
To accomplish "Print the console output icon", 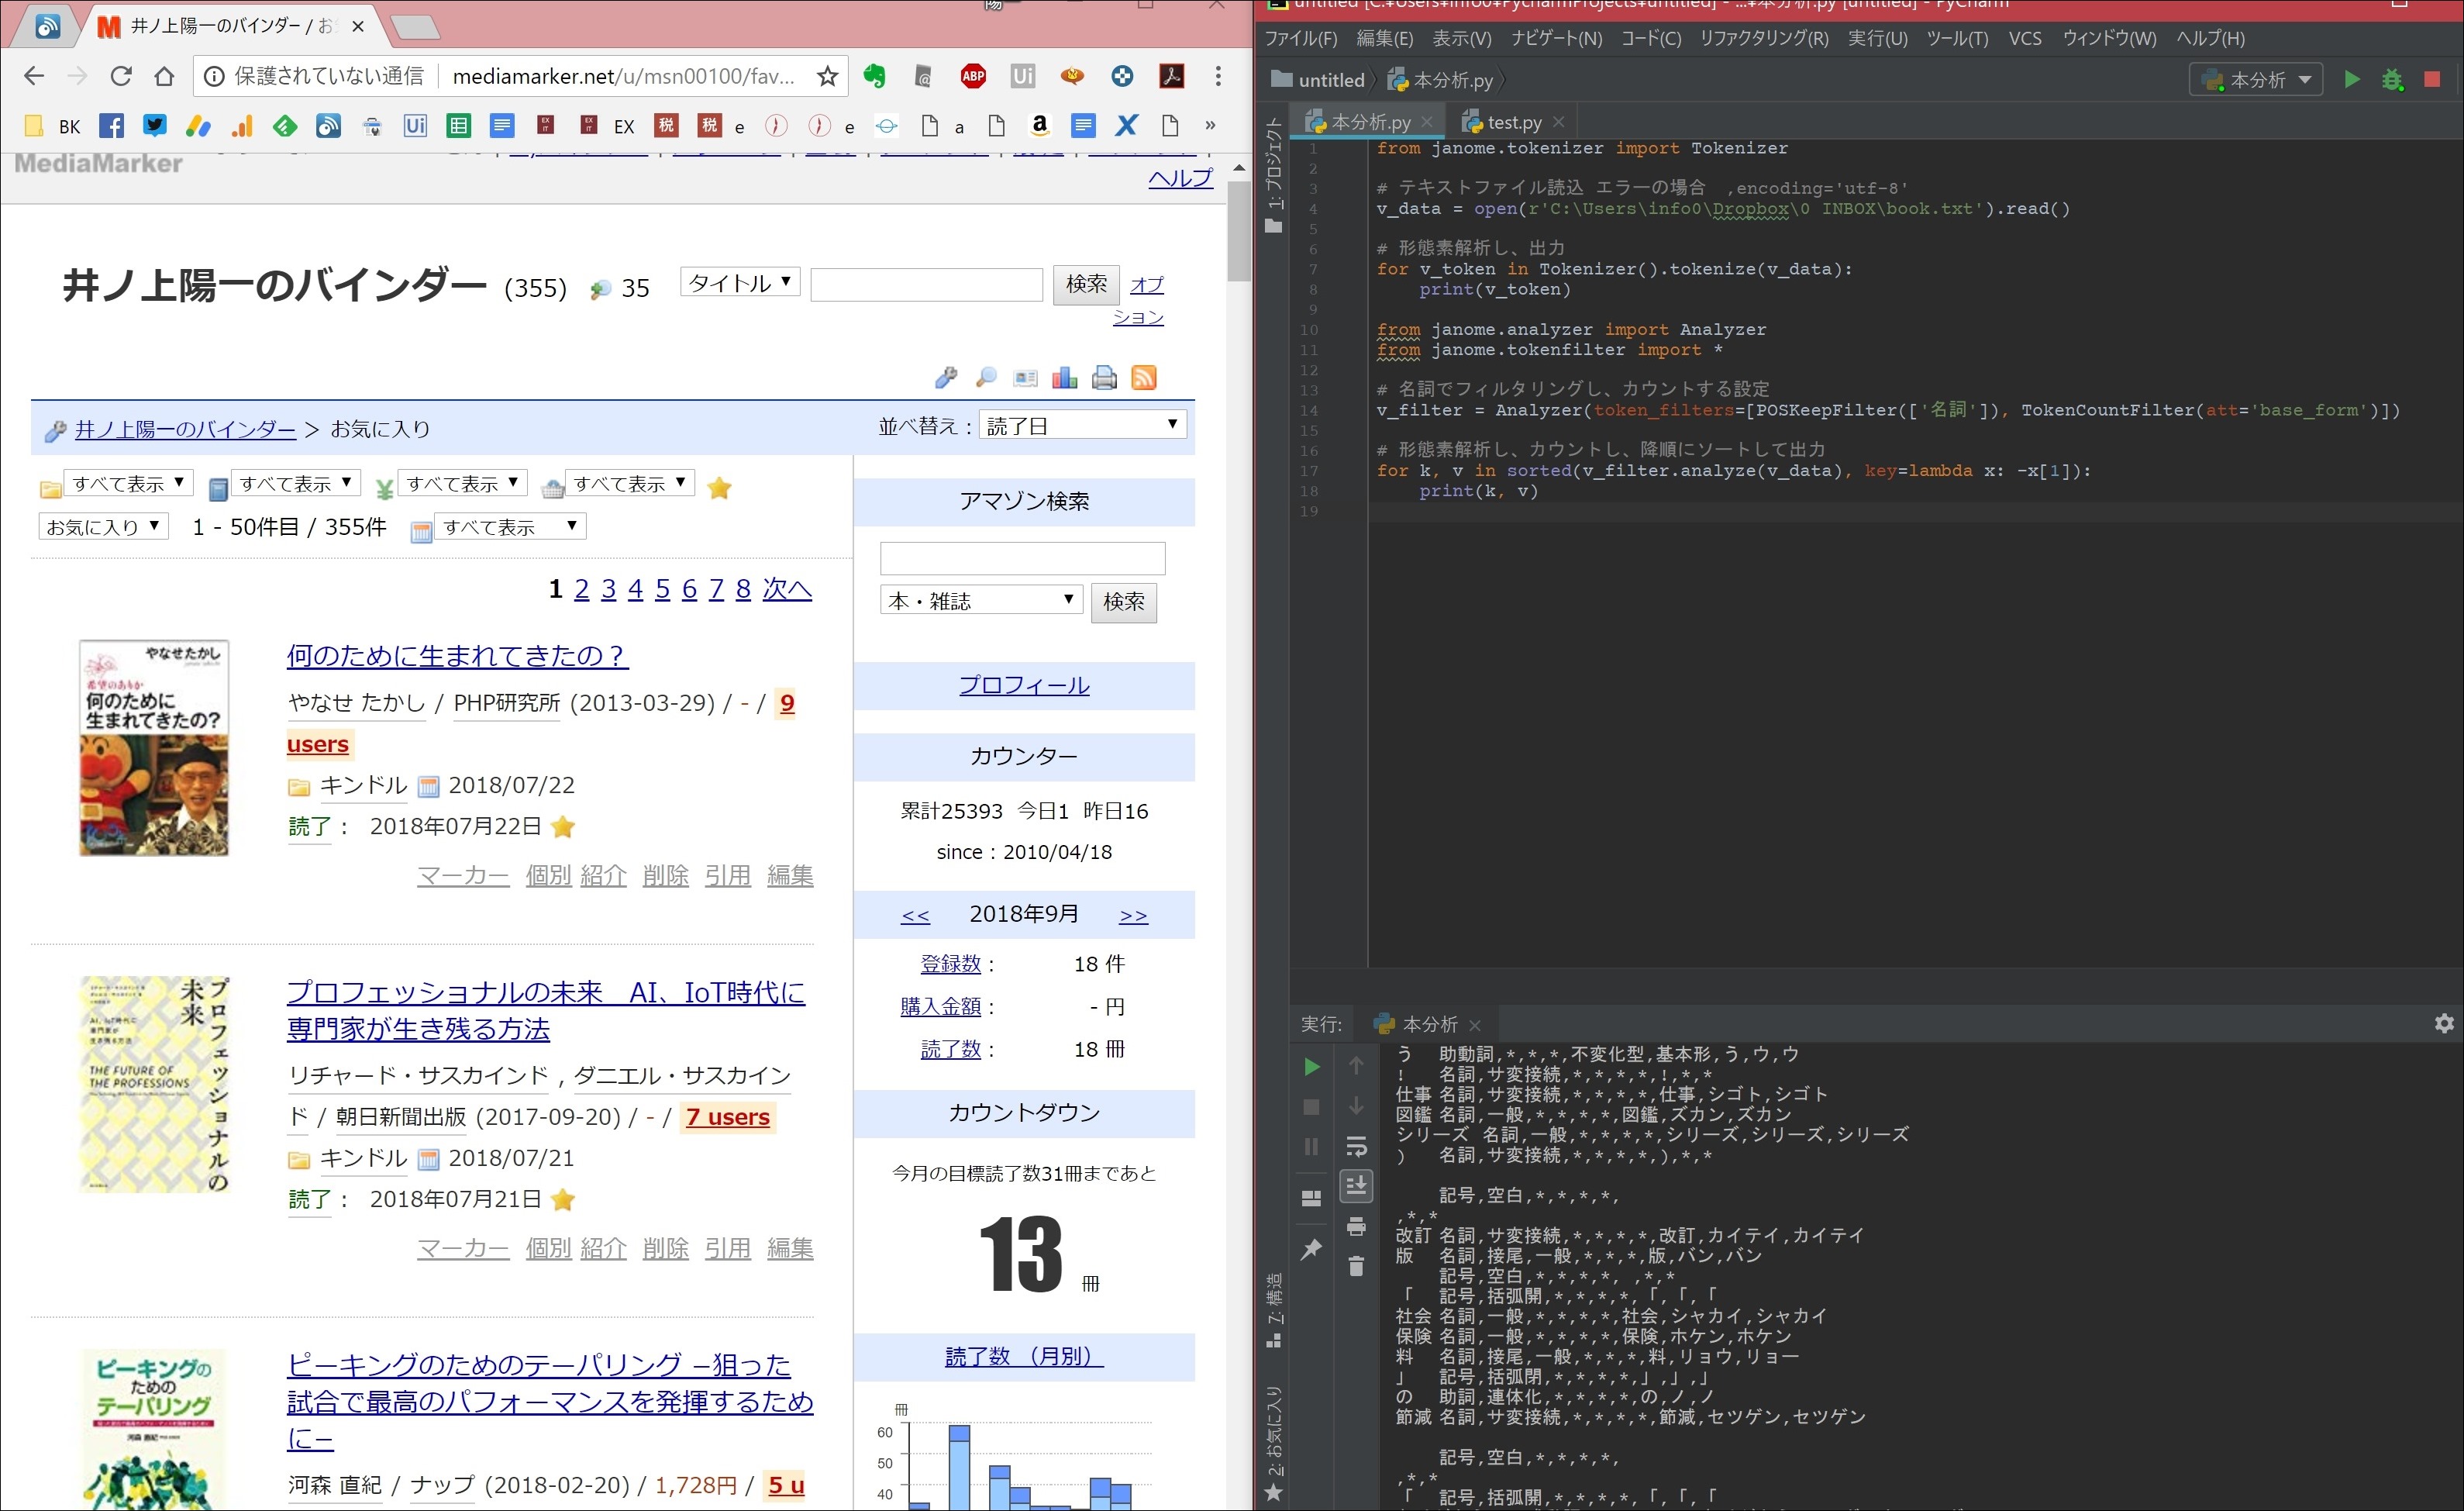I will [x=1356, y=1226].
